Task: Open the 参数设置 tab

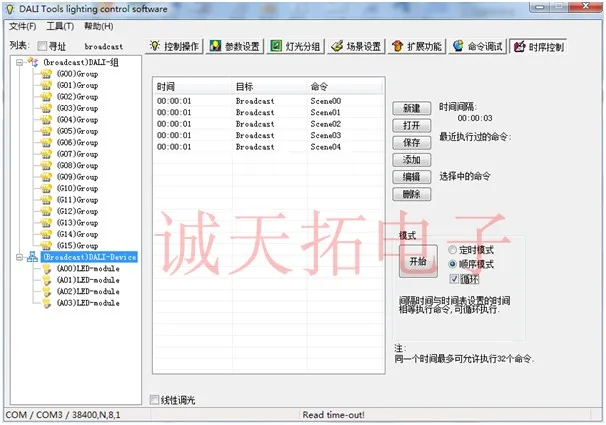Action: pyautogui.click(x=235, y=46)
